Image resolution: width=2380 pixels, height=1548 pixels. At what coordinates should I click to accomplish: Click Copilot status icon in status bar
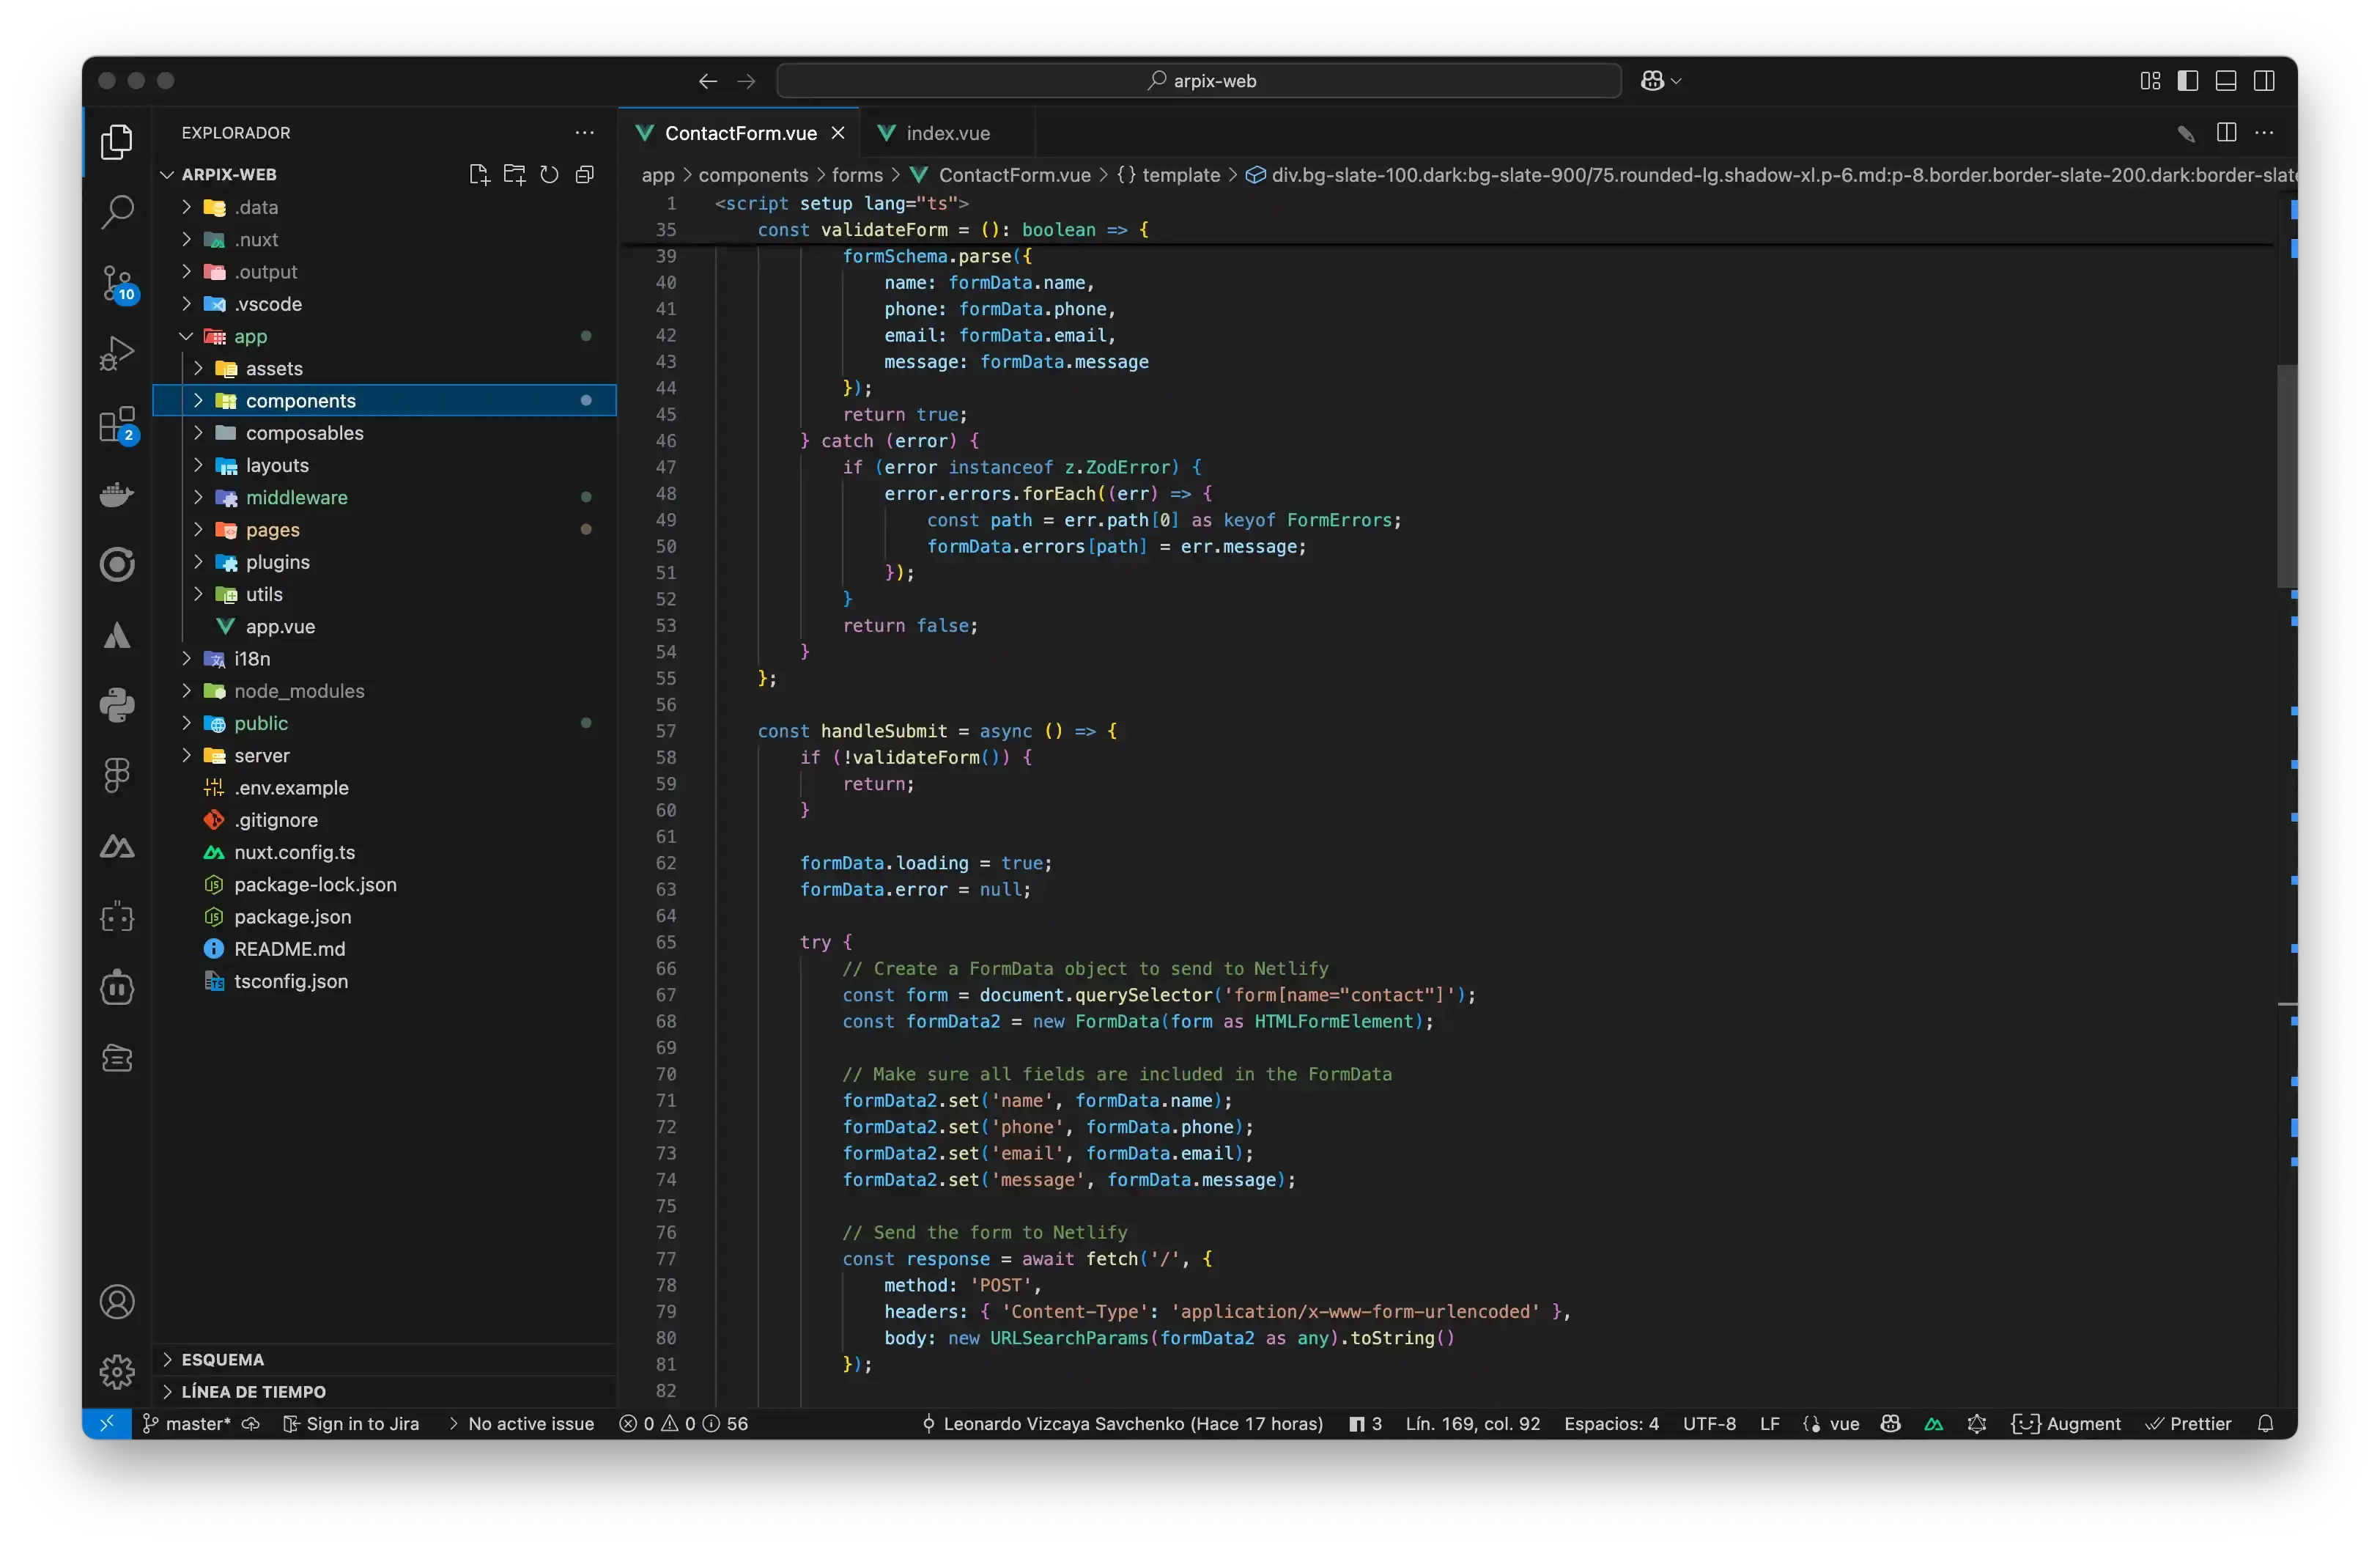1890,1423
